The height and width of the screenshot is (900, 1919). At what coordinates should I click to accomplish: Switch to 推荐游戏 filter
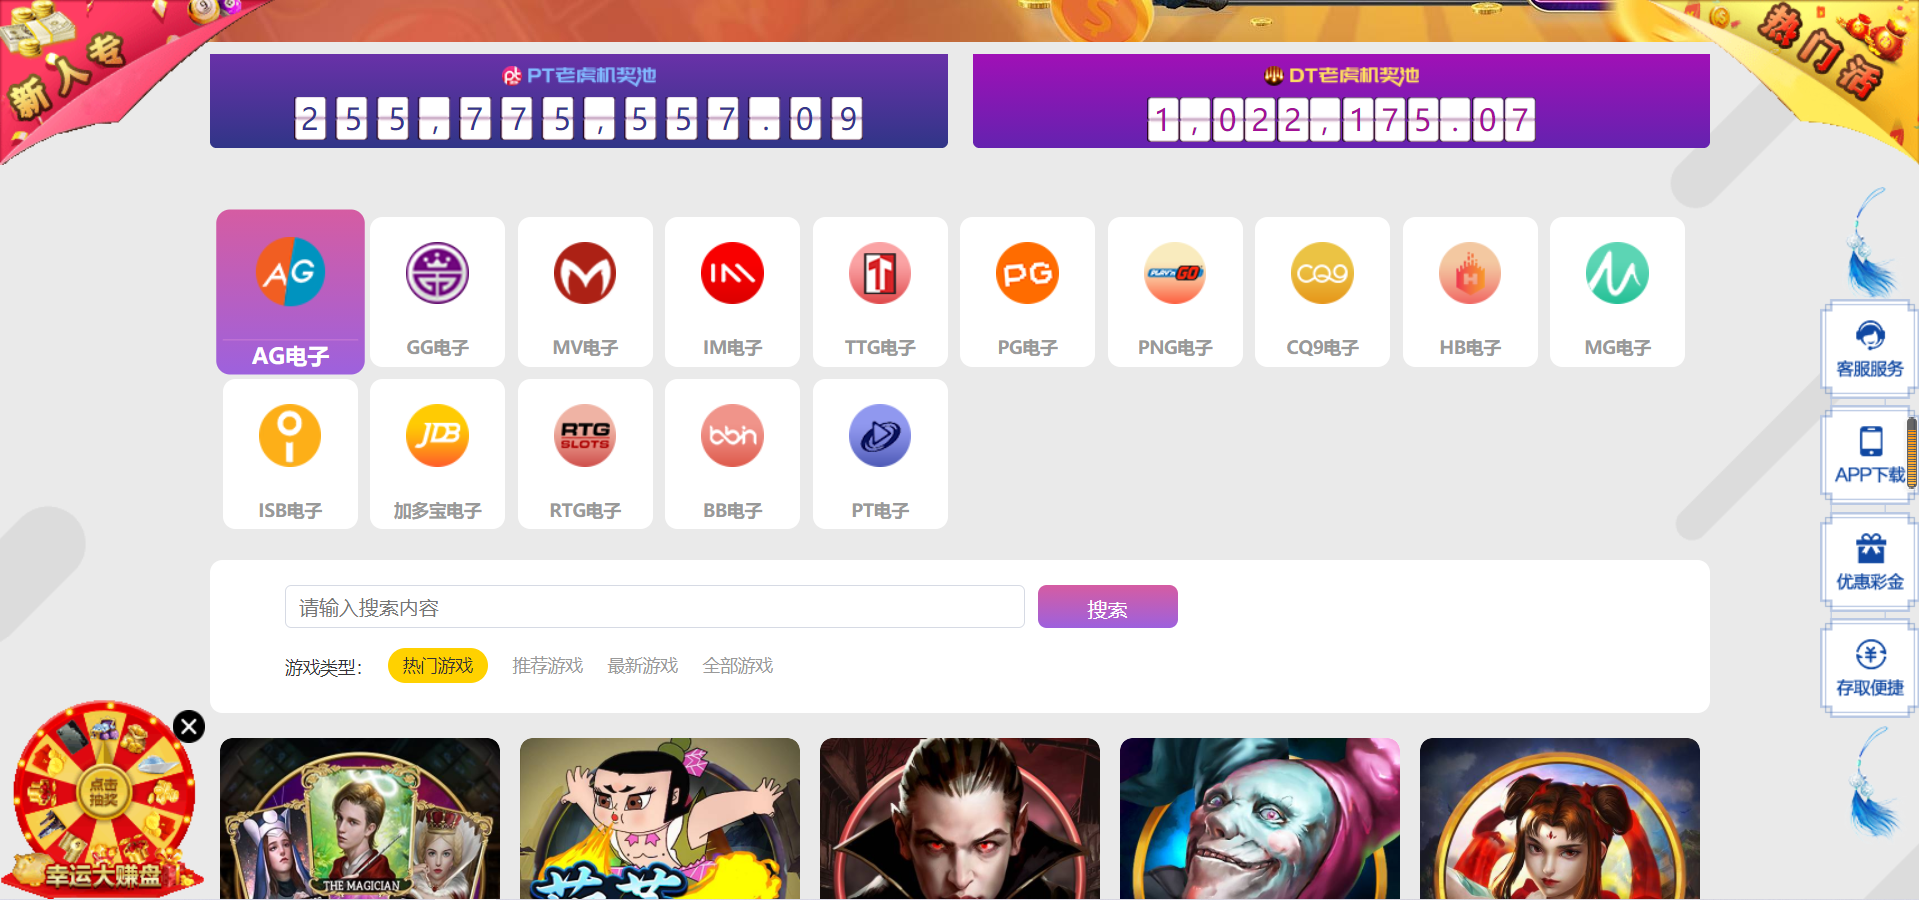point(547,666)
